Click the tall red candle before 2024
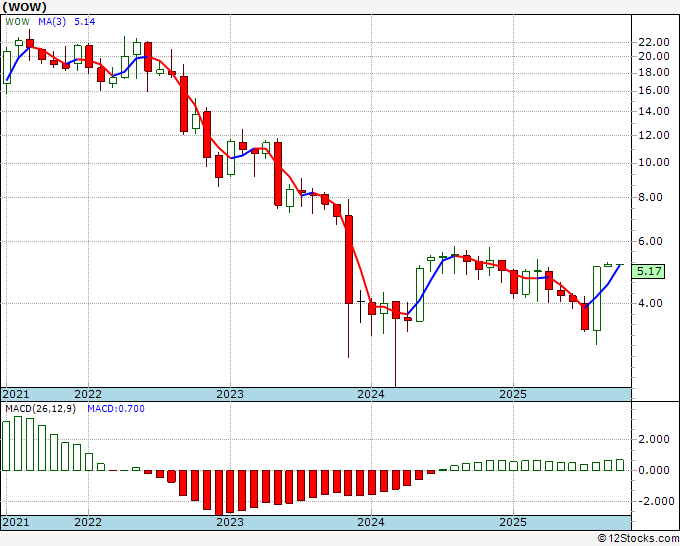680x546 pixels. (x=349, y=259)
